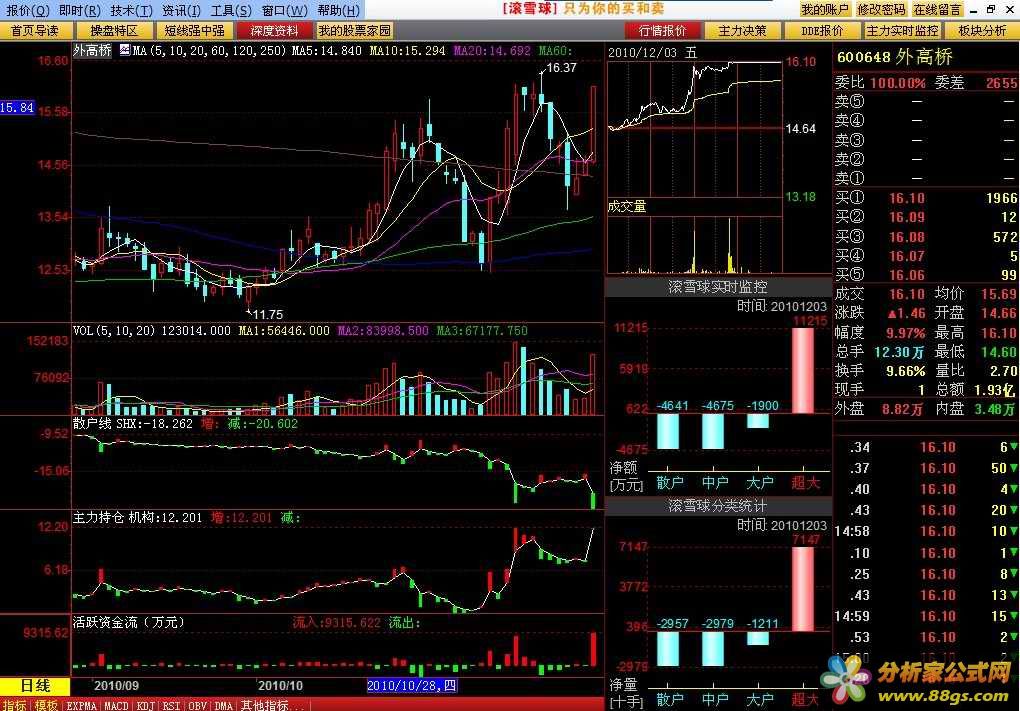Click the 买④ price 16.07 row
The image size is (1020, 711).
[x=926, y=256]
